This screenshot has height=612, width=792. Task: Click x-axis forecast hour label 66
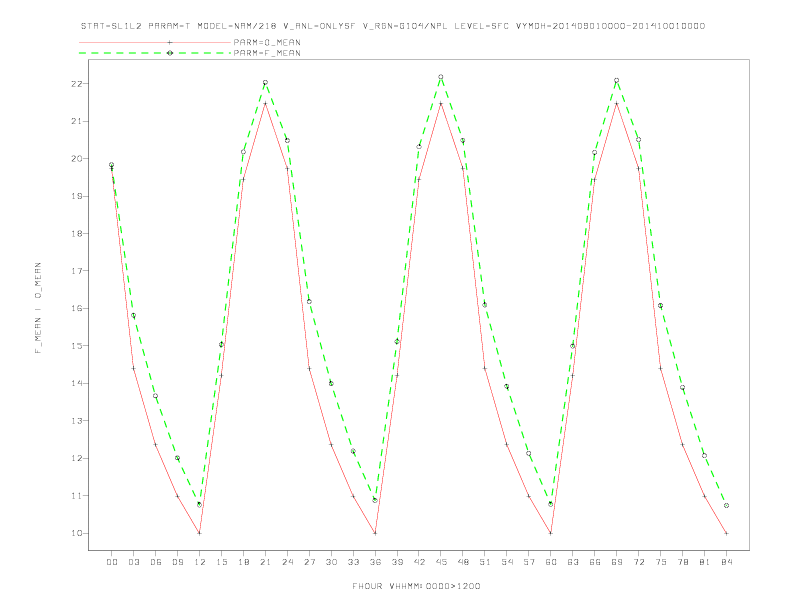click(595, 562)
